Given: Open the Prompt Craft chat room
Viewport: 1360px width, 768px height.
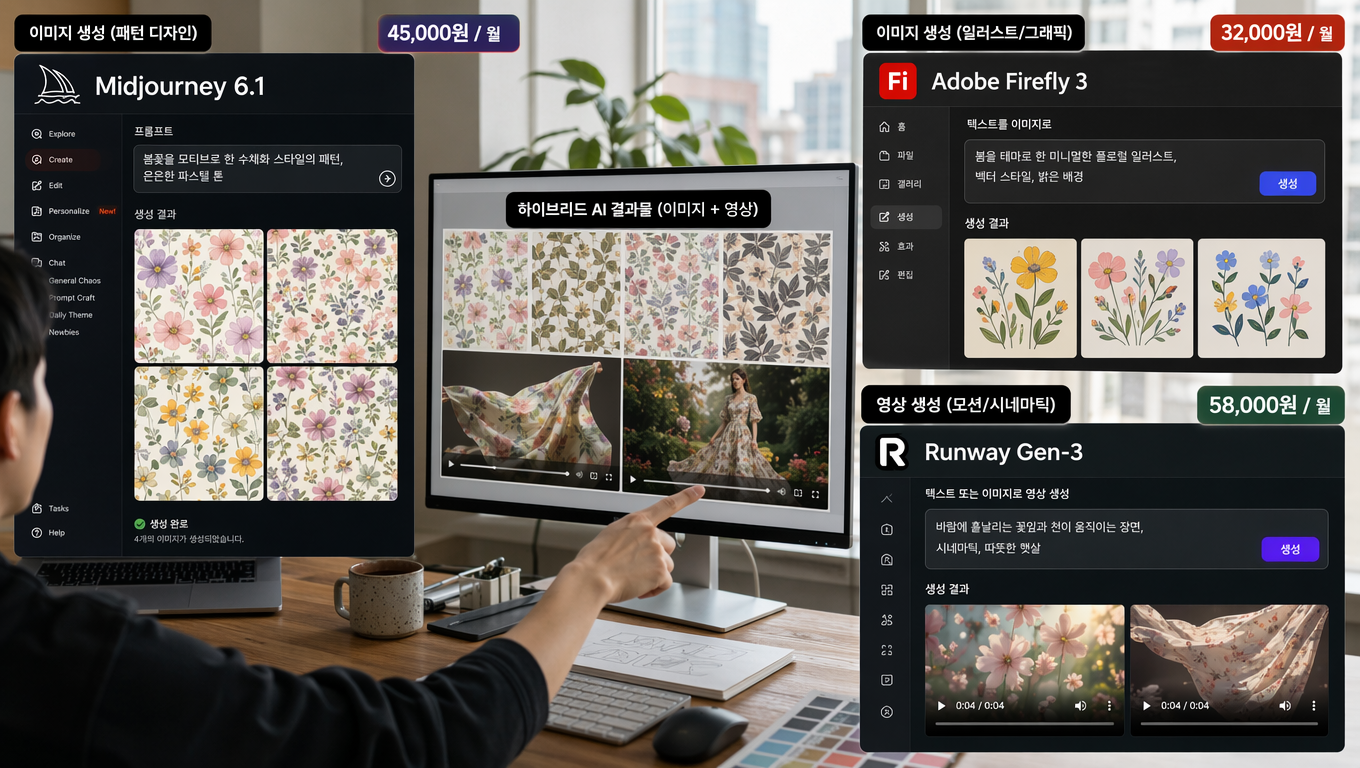Looking at the screenshot, I should (x=71, y=298).
